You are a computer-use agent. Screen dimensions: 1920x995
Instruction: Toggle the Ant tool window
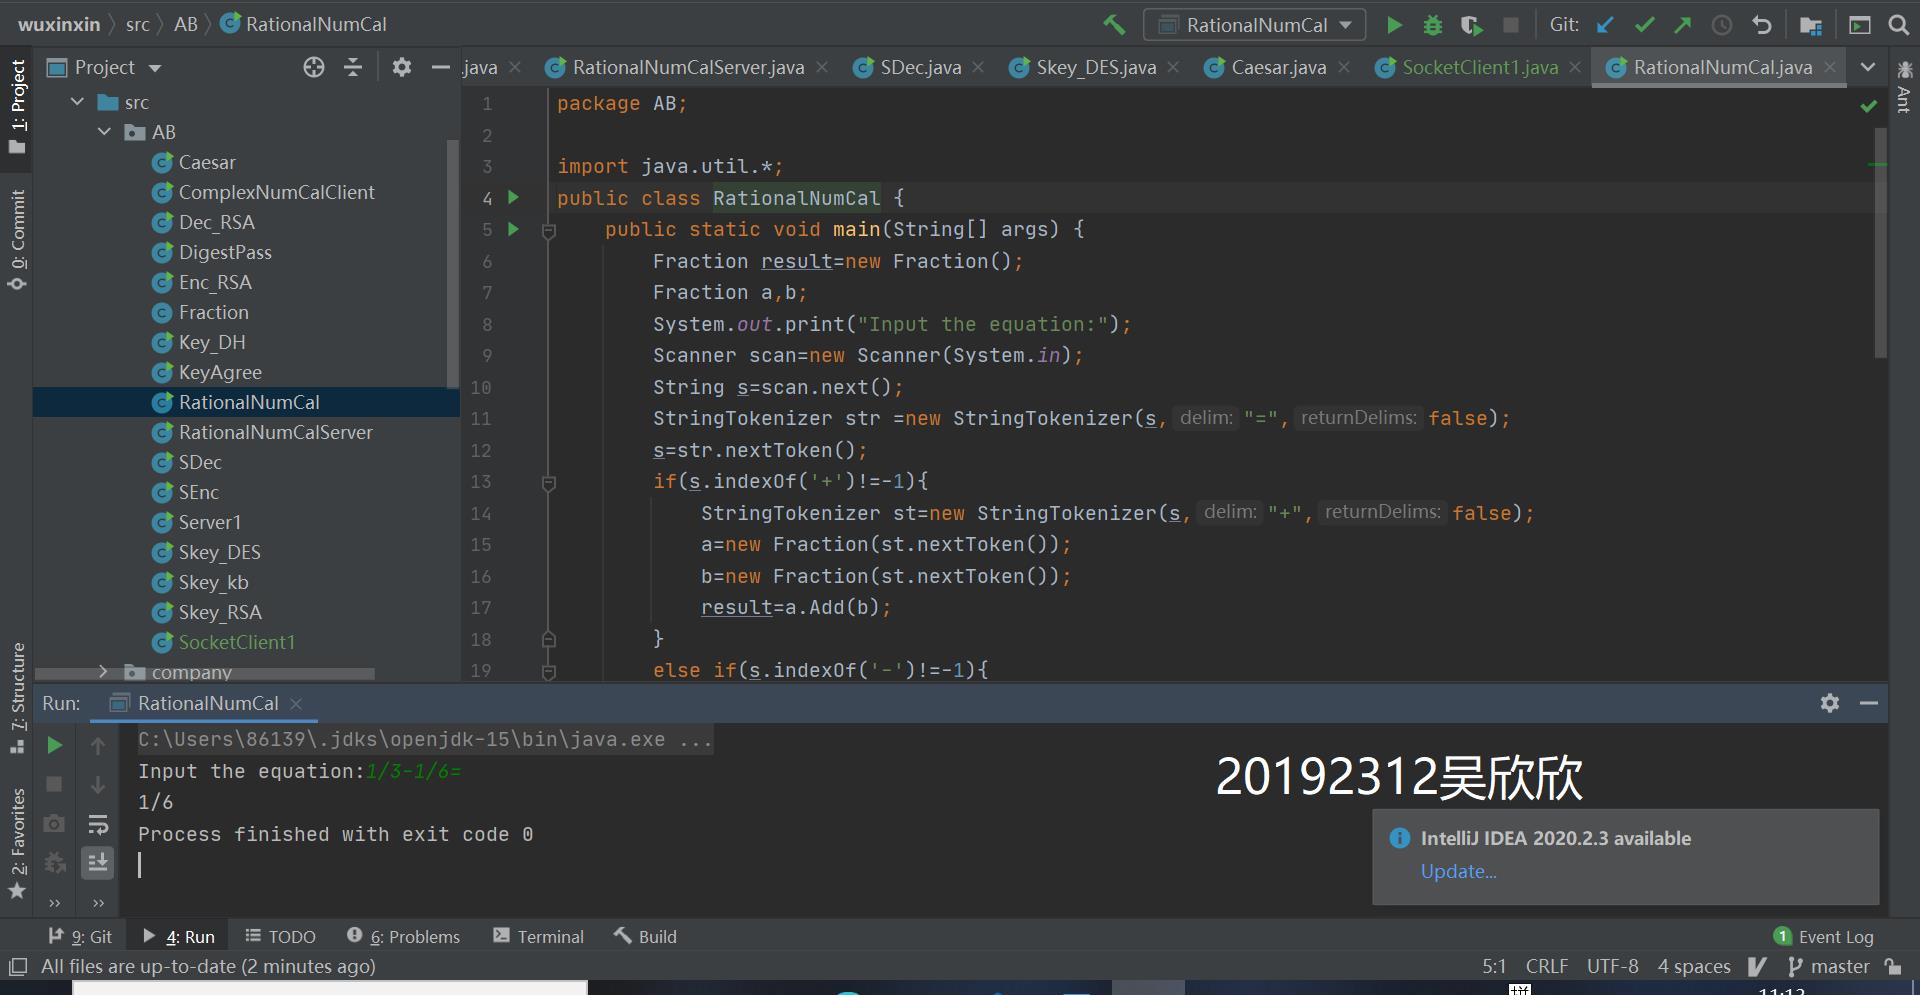1904,87
